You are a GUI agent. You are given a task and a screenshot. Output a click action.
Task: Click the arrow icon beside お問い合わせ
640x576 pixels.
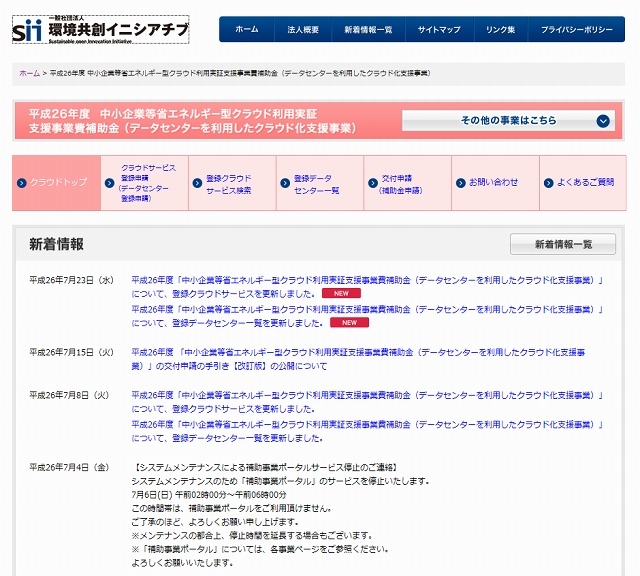tap(461, 183)
